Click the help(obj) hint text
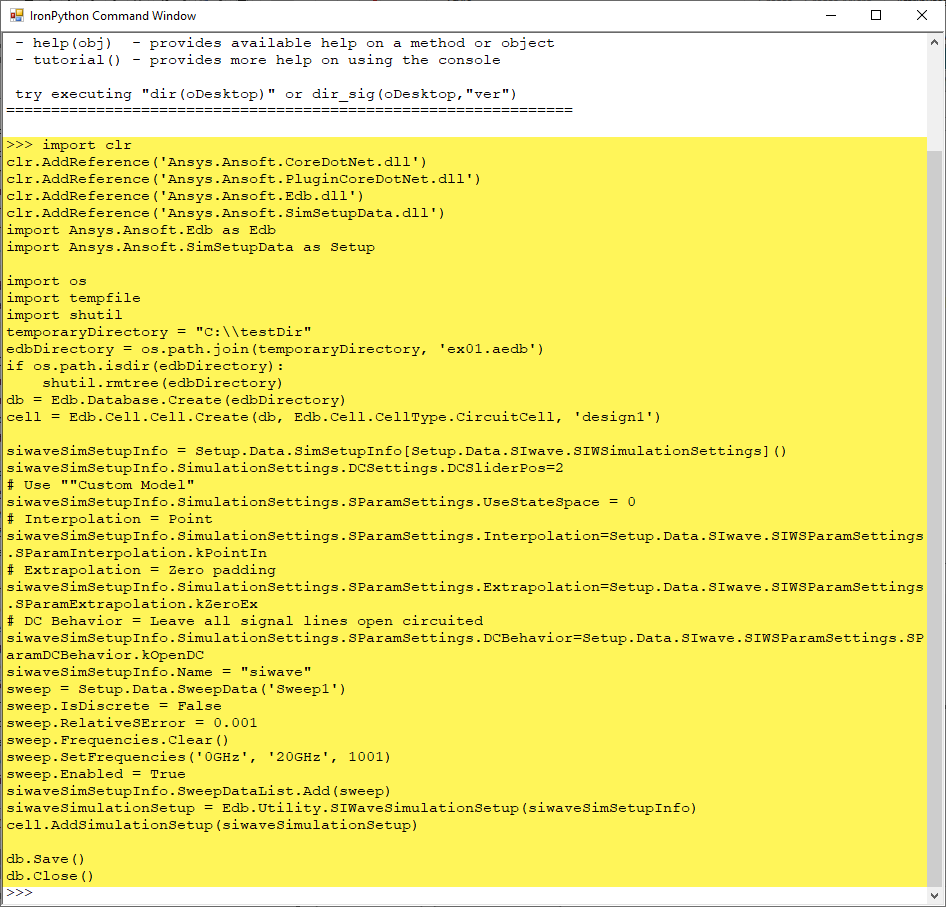 [70, 42]
